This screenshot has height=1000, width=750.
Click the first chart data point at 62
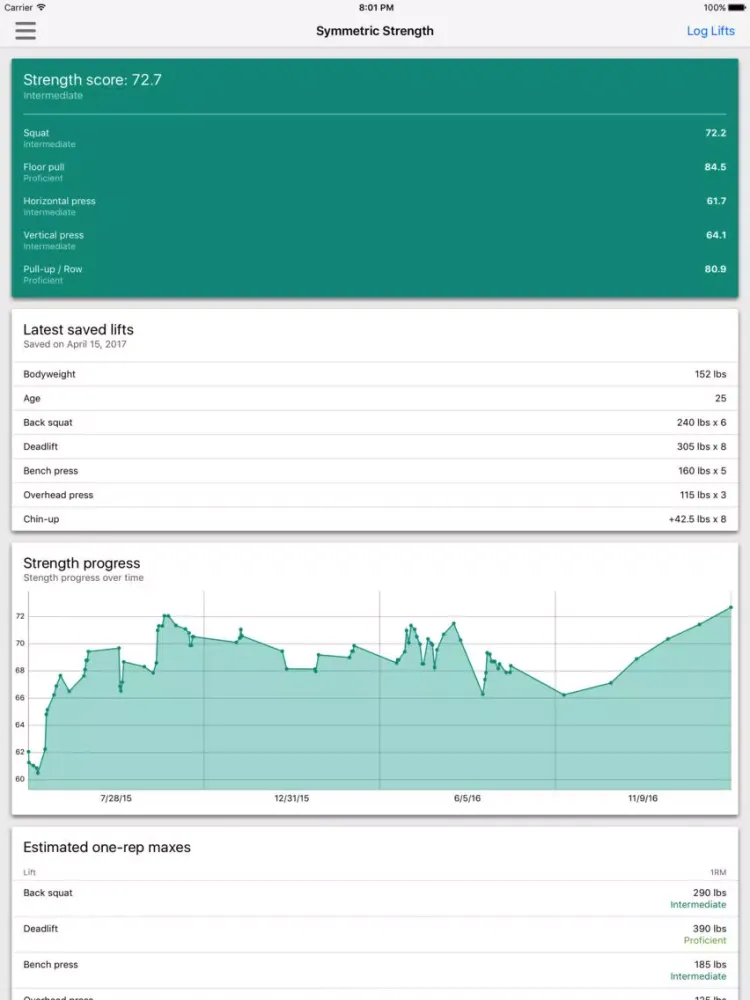point(29,752)
